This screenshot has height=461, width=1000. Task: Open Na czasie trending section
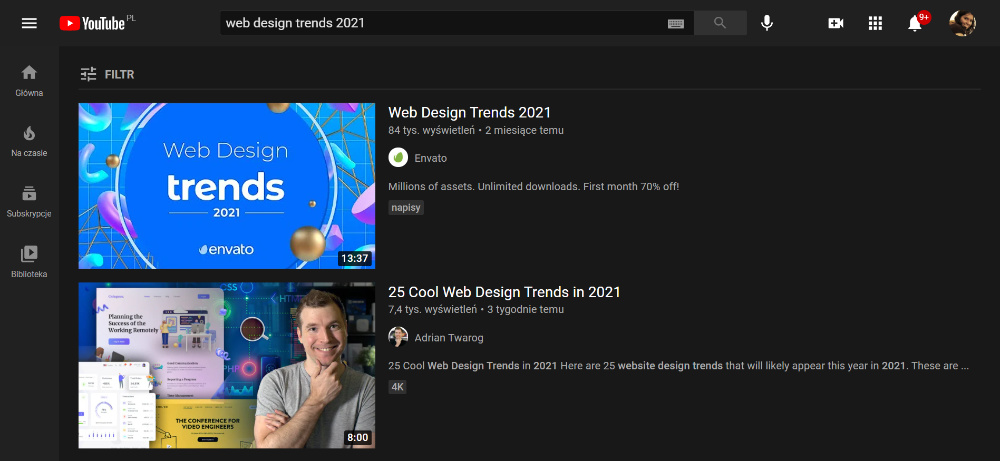pyautogui.click(x=29, y=142)
